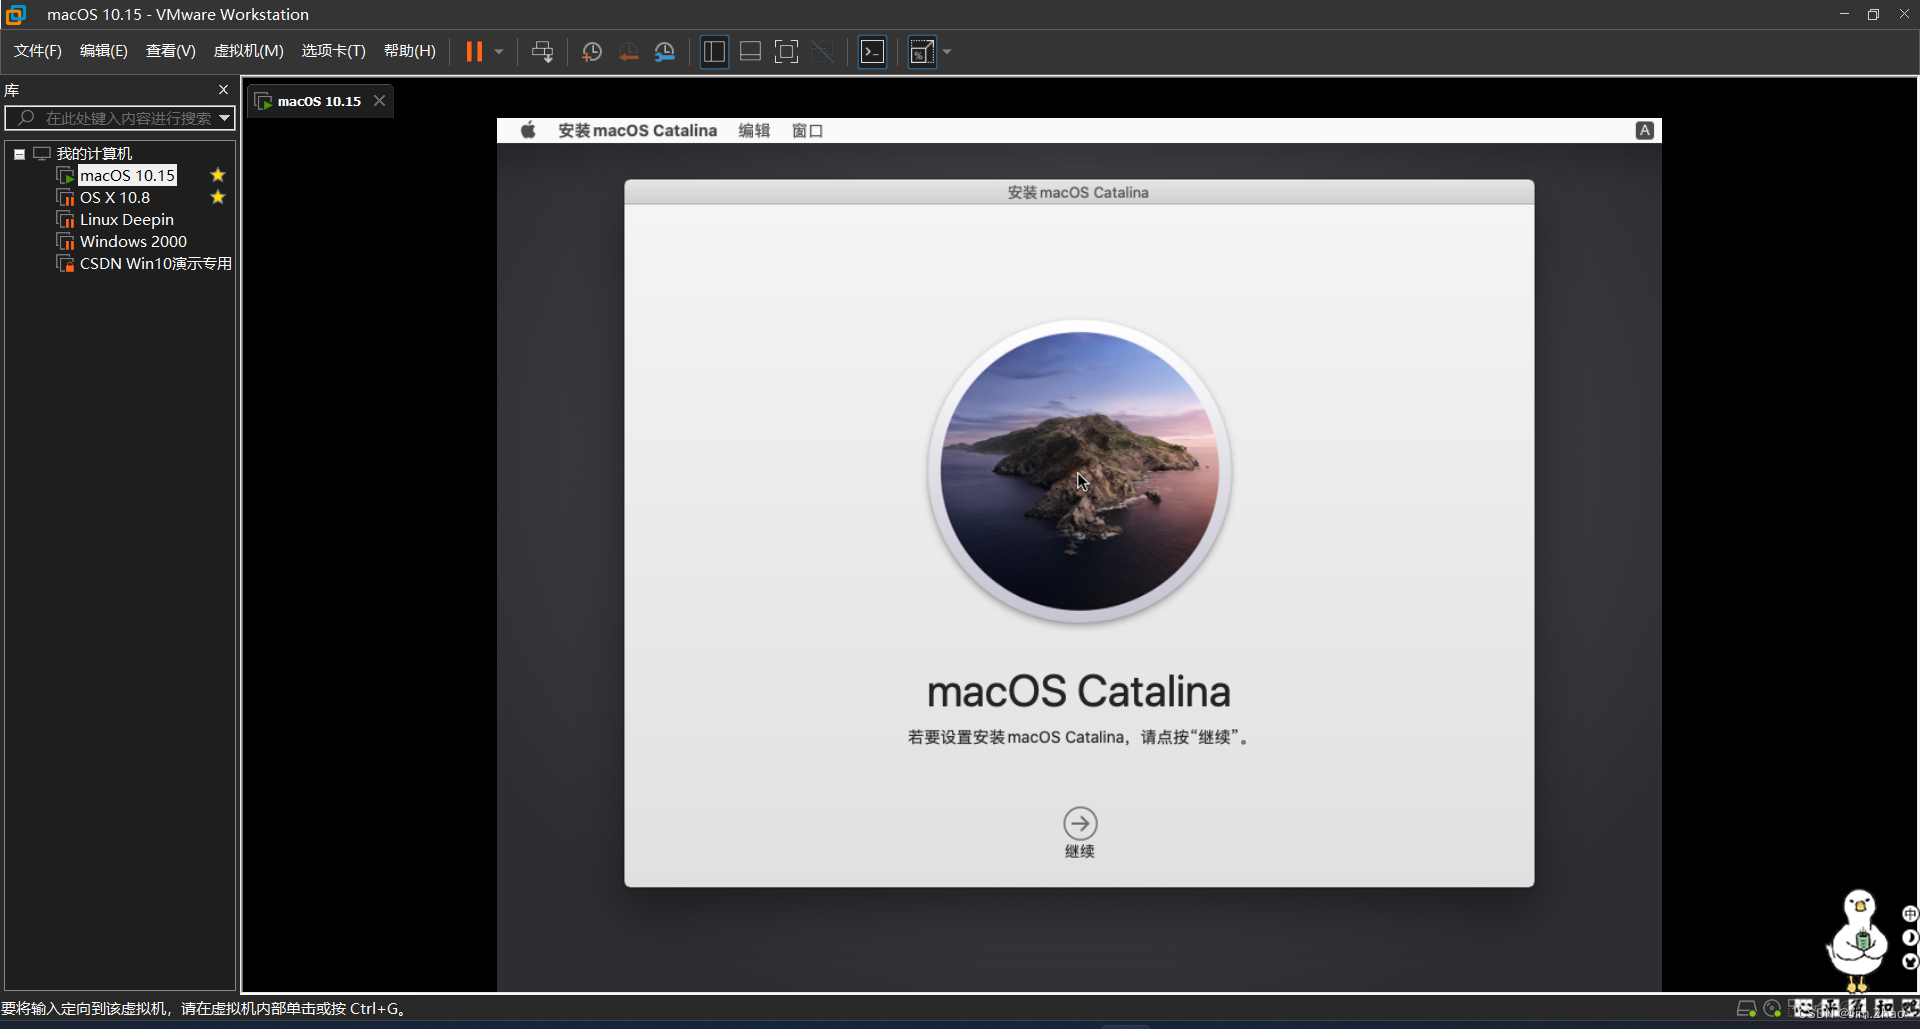The image size is (1920, 1029).
Task: Select macOS 10.15 in the library
Action: tap(127, 176)
